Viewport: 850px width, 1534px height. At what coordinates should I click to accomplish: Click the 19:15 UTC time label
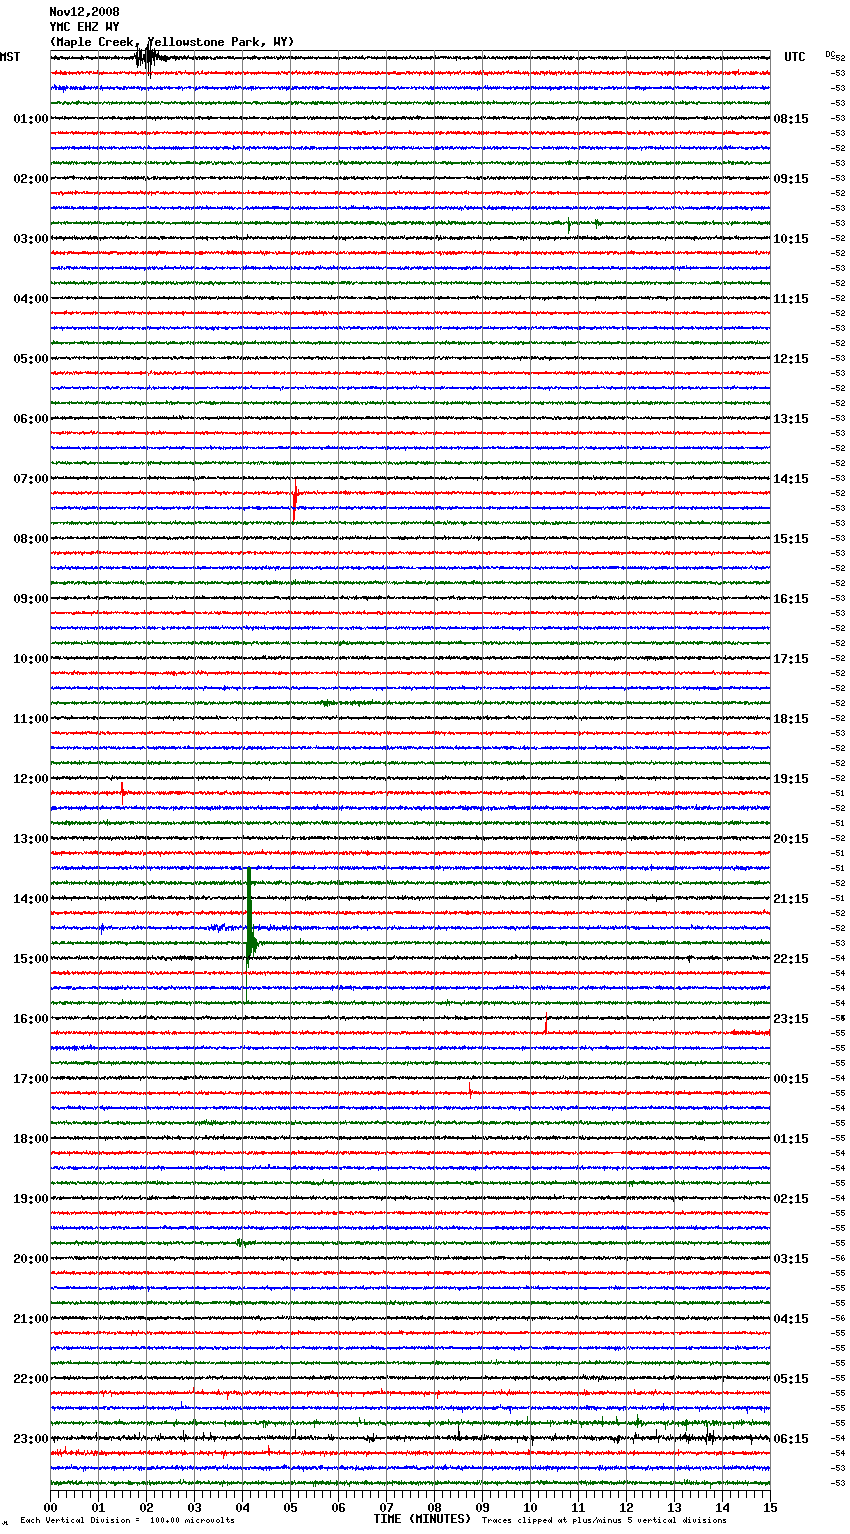point(791,779)
